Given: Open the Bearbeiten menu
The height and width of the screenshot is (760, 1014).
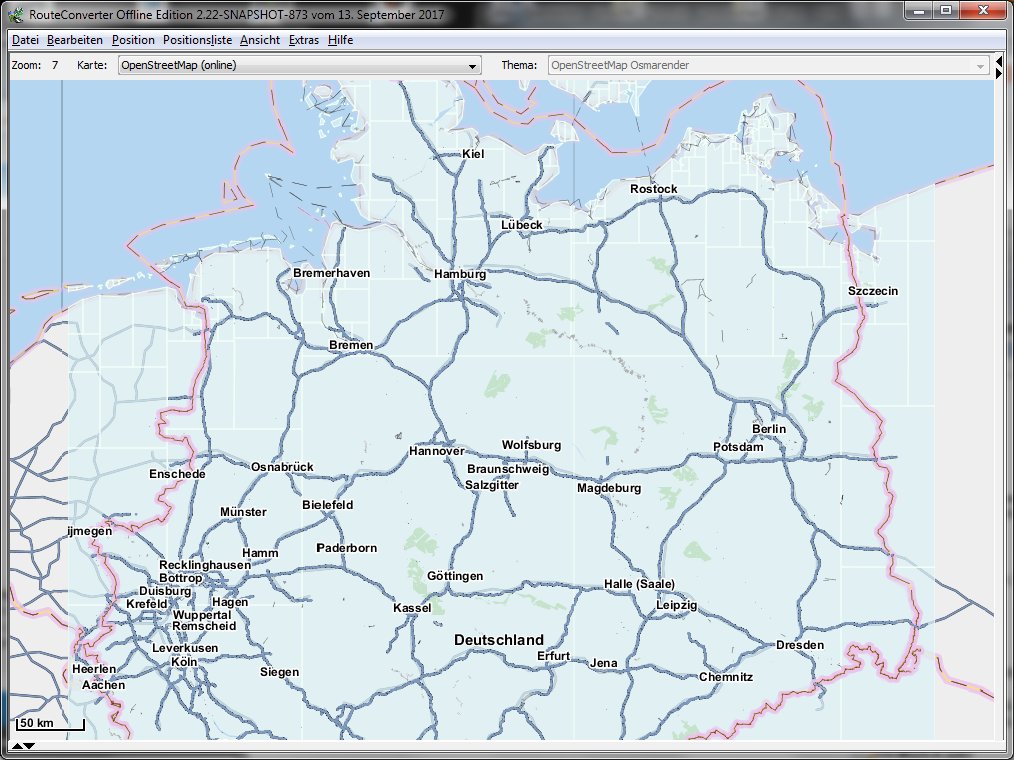Looking at the screenshot, I should click(74, 40).
